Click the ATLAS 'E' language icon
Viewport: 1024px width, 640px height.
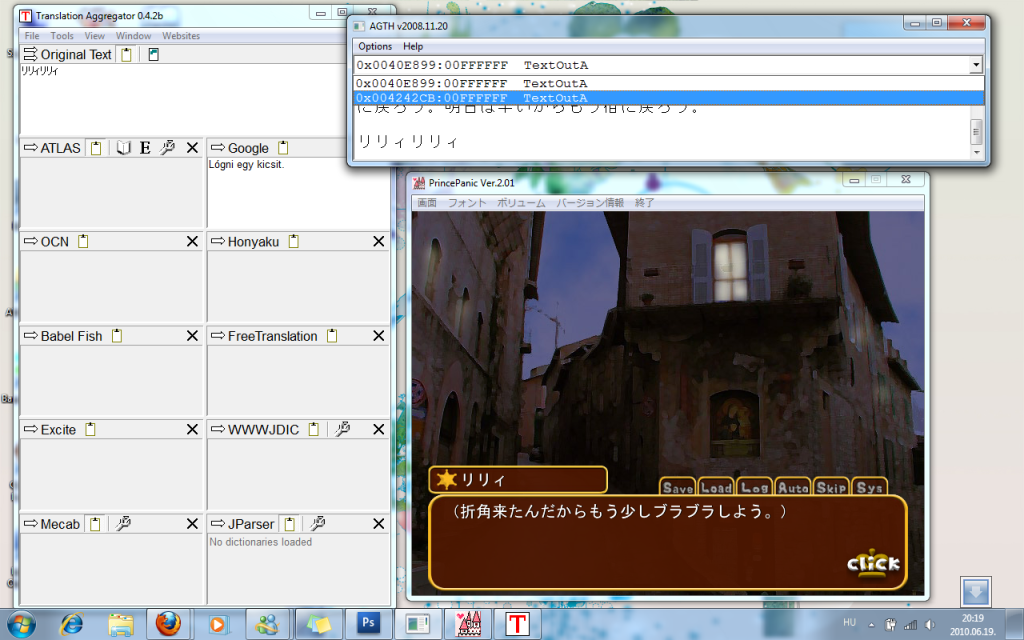click(x=145, y=148)
